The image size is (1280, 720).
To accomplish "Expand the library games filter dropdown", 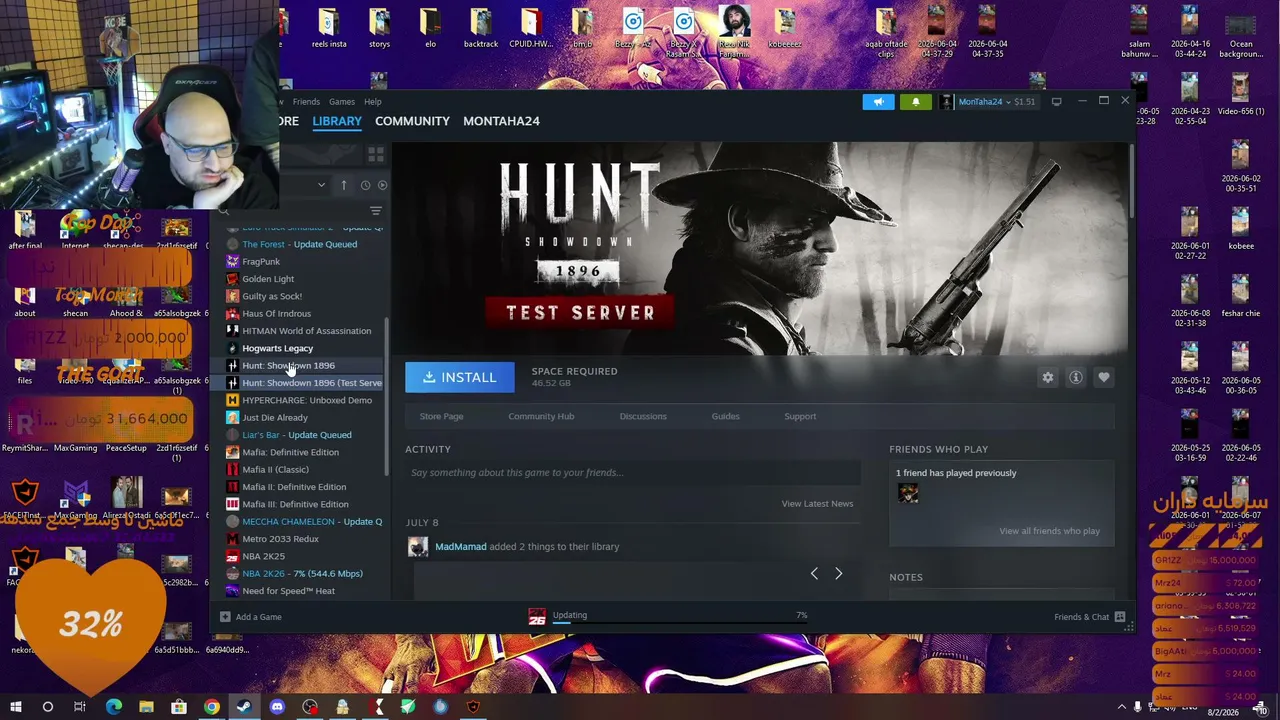I will pyautogui.click(x=321, y=185).
